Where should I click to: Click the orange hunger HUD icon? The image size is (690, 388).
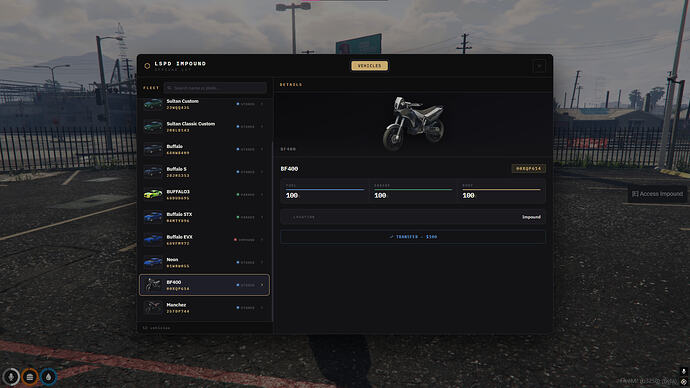[x=29, y=377]
